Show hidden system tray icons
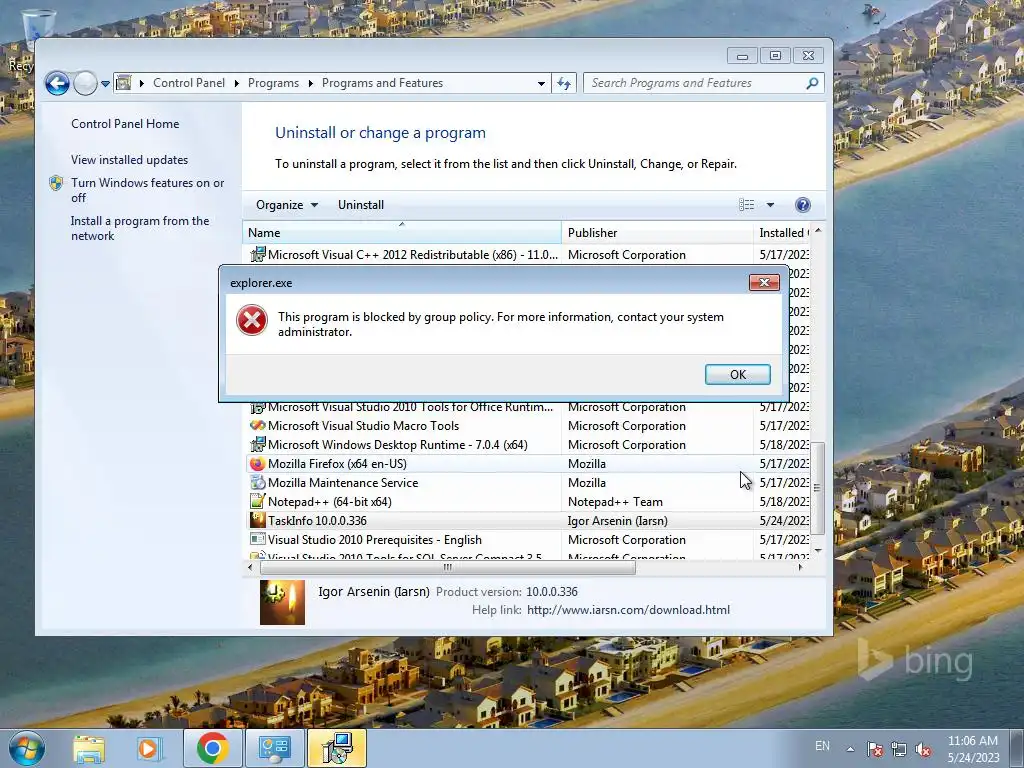Image resolution: width=1024 pixels, height=768 pixels. (x=850, y=749)
